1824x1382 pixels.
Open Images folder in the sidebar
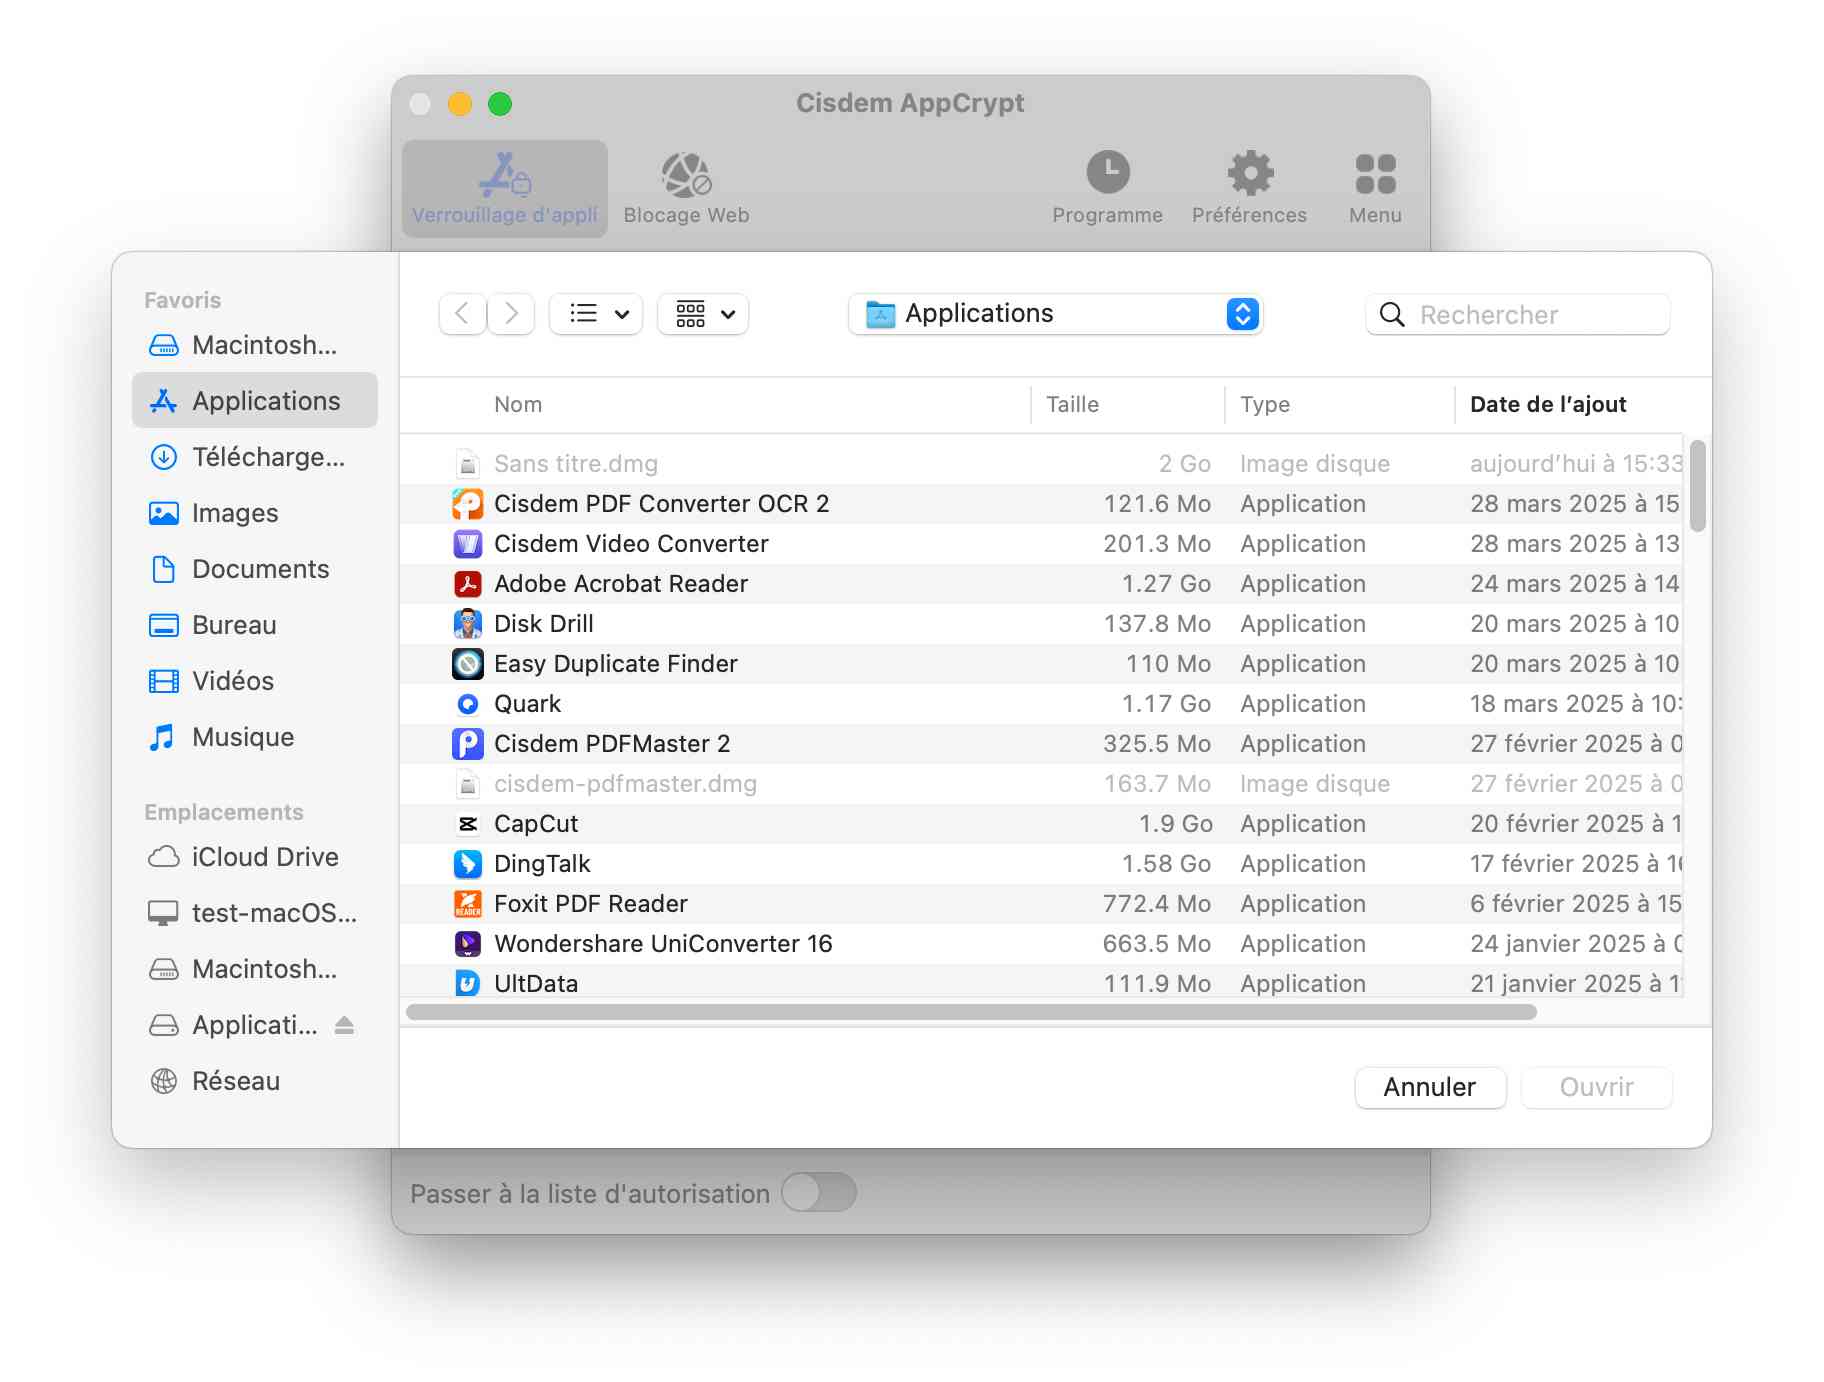pos(255,513)
